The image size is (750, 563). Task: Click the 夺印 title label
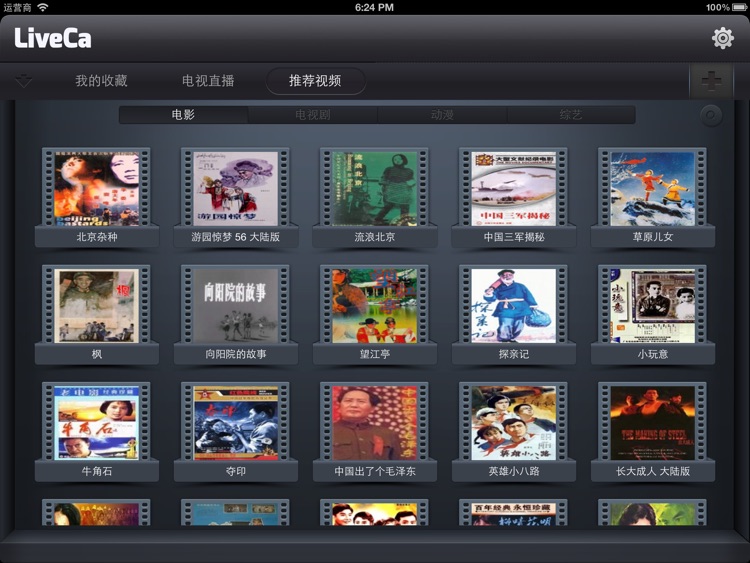point(235,471)
